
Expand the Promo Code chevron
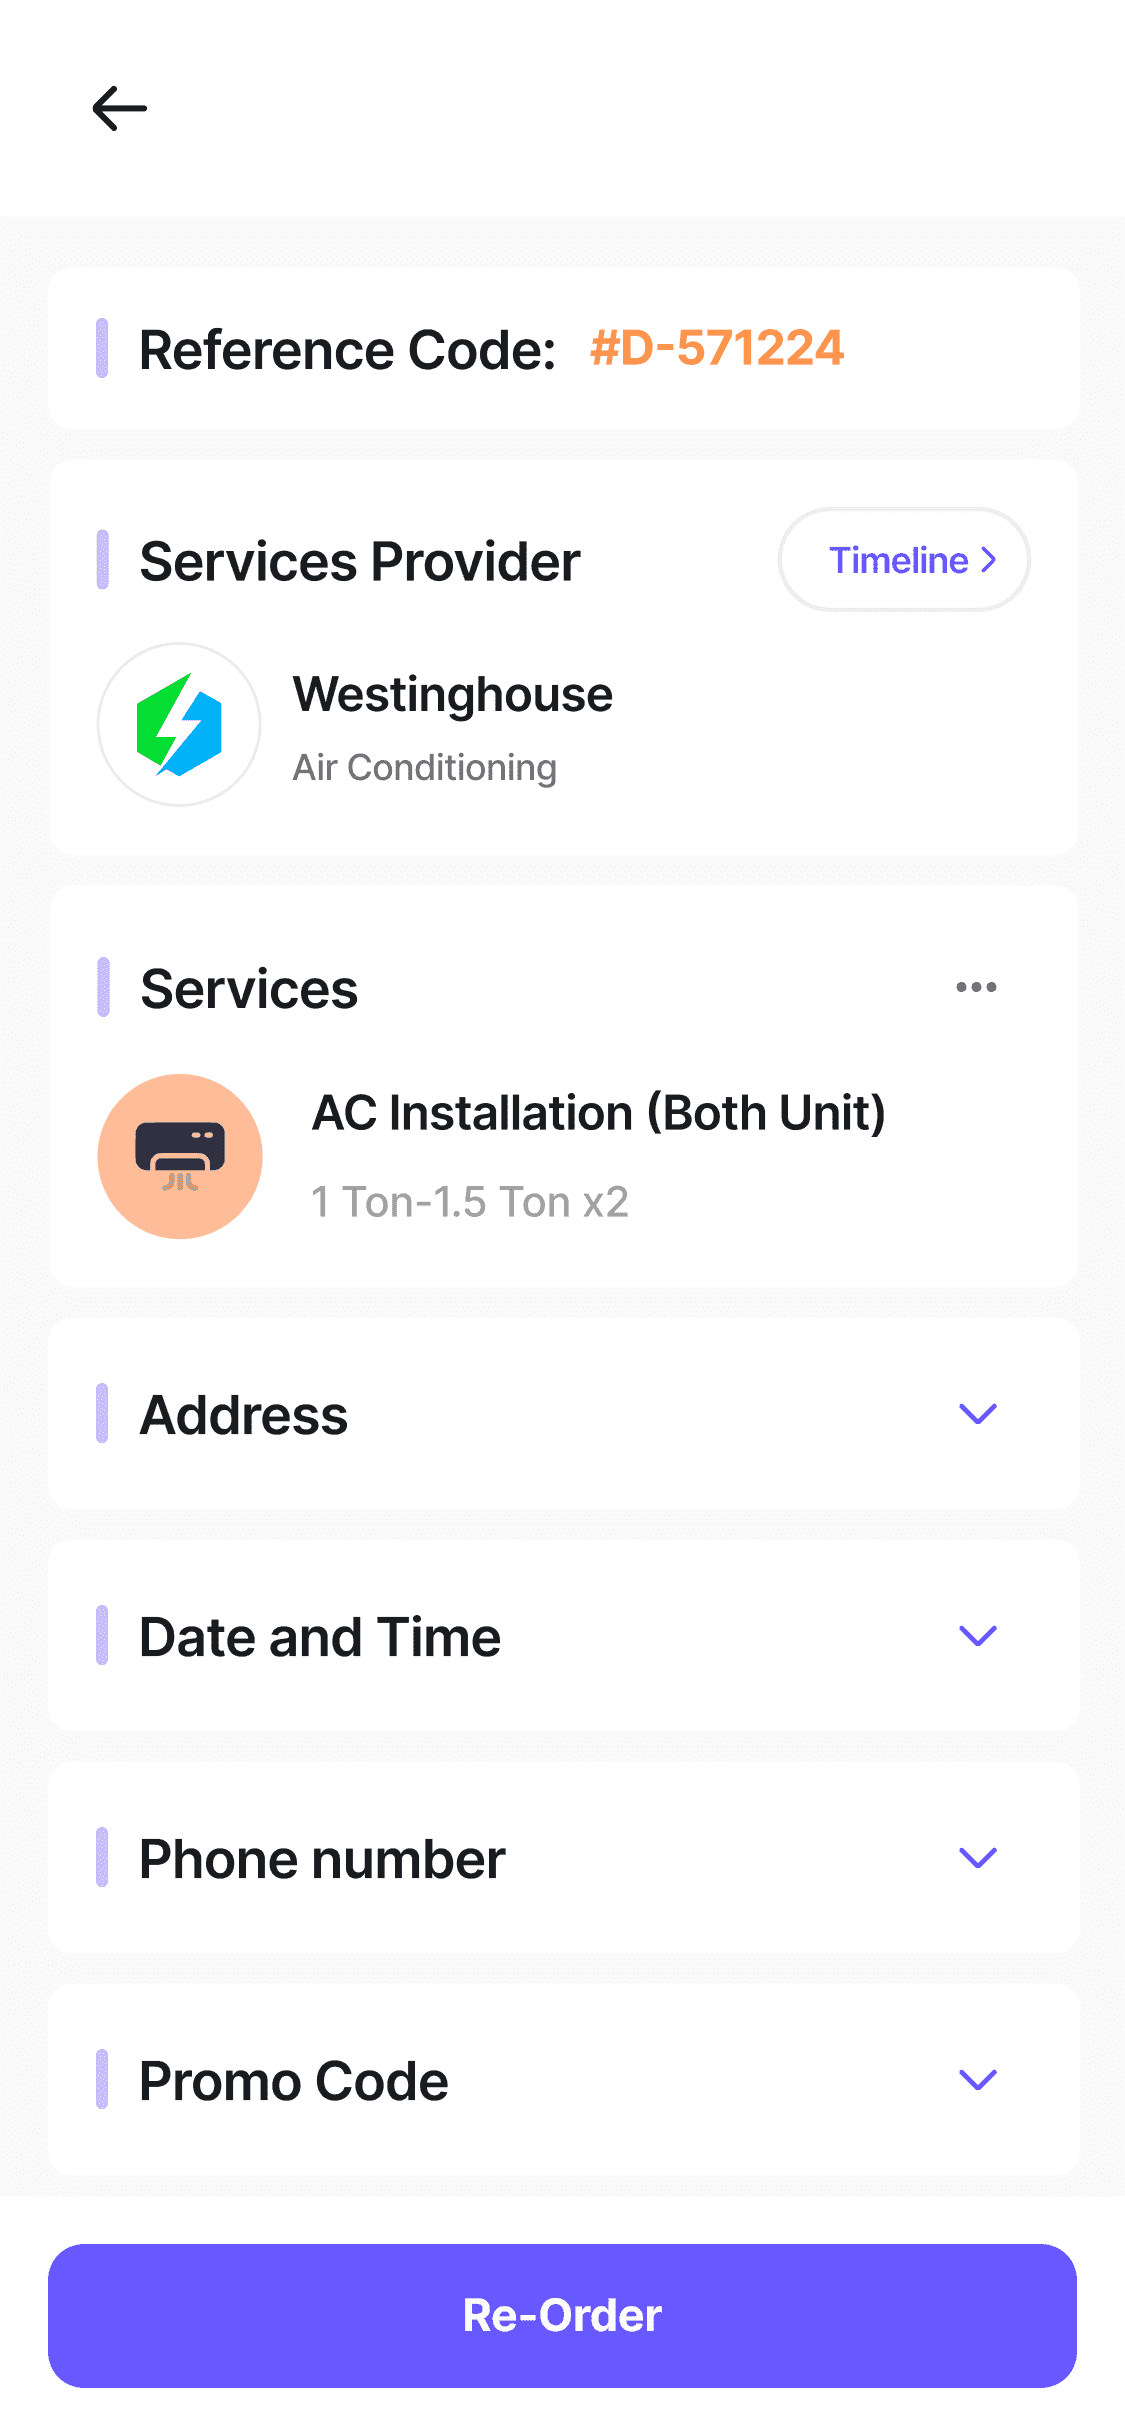point(978,2080)
